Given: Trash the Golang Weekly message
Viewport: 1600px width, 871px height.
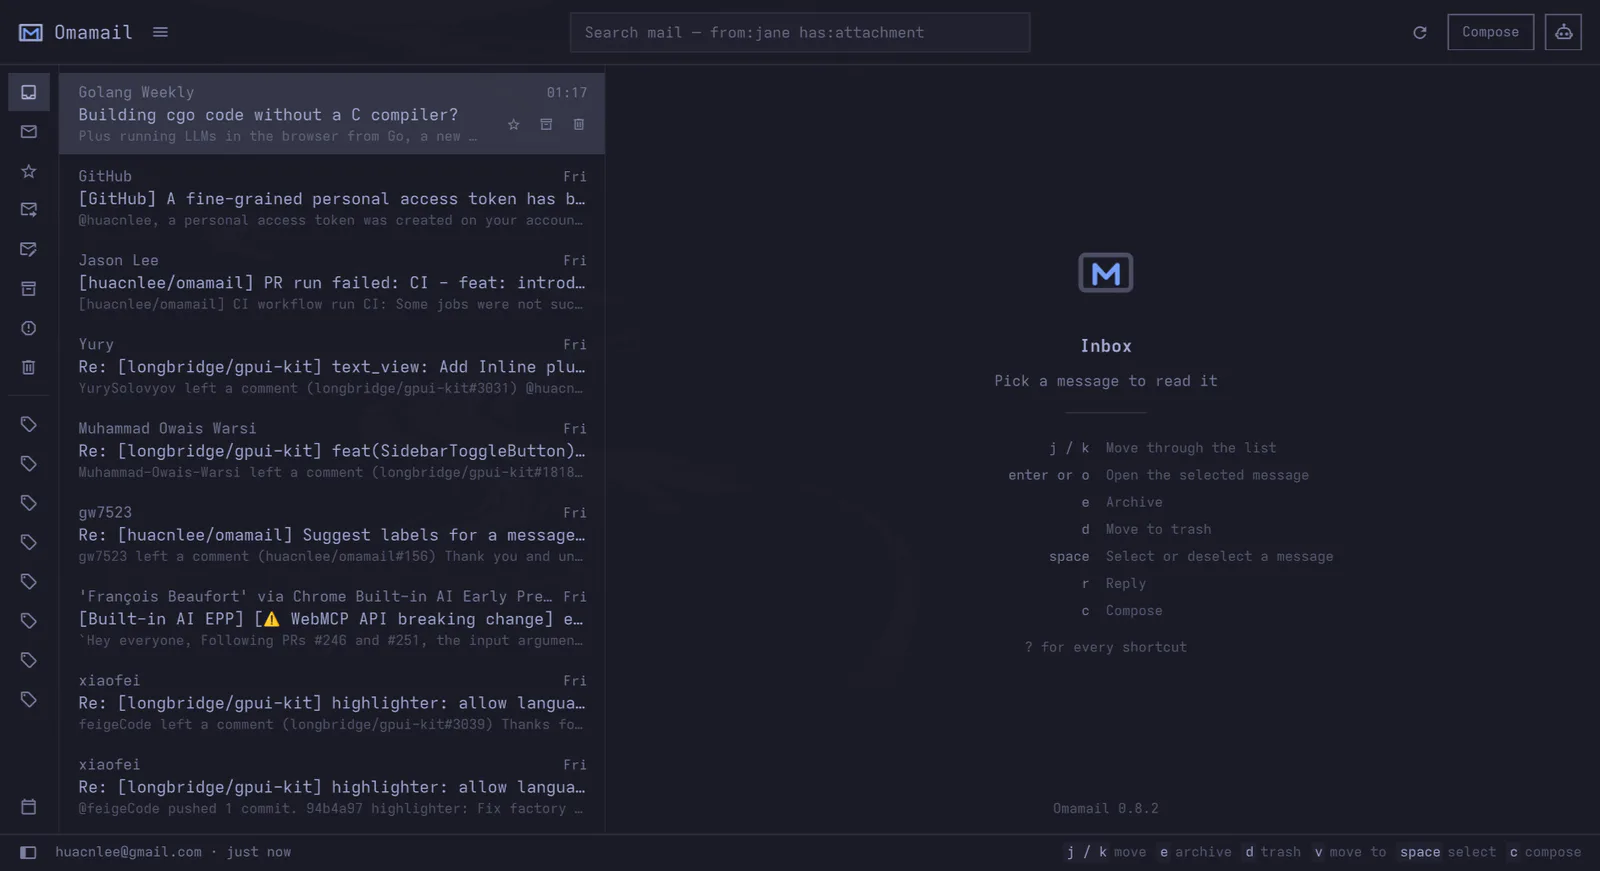Looking at the screenshot, I should [578, 124].
